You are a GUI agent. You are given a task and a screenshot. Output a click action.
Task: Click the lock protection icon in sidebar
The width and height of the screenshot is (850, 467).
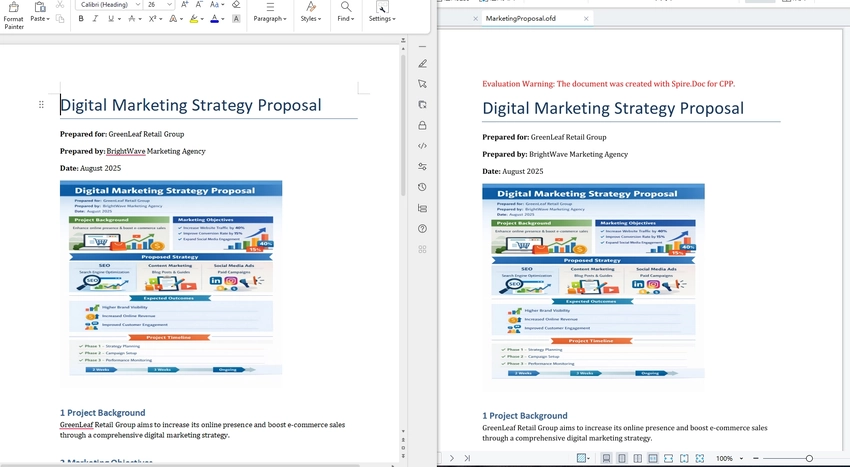(422, 125)
